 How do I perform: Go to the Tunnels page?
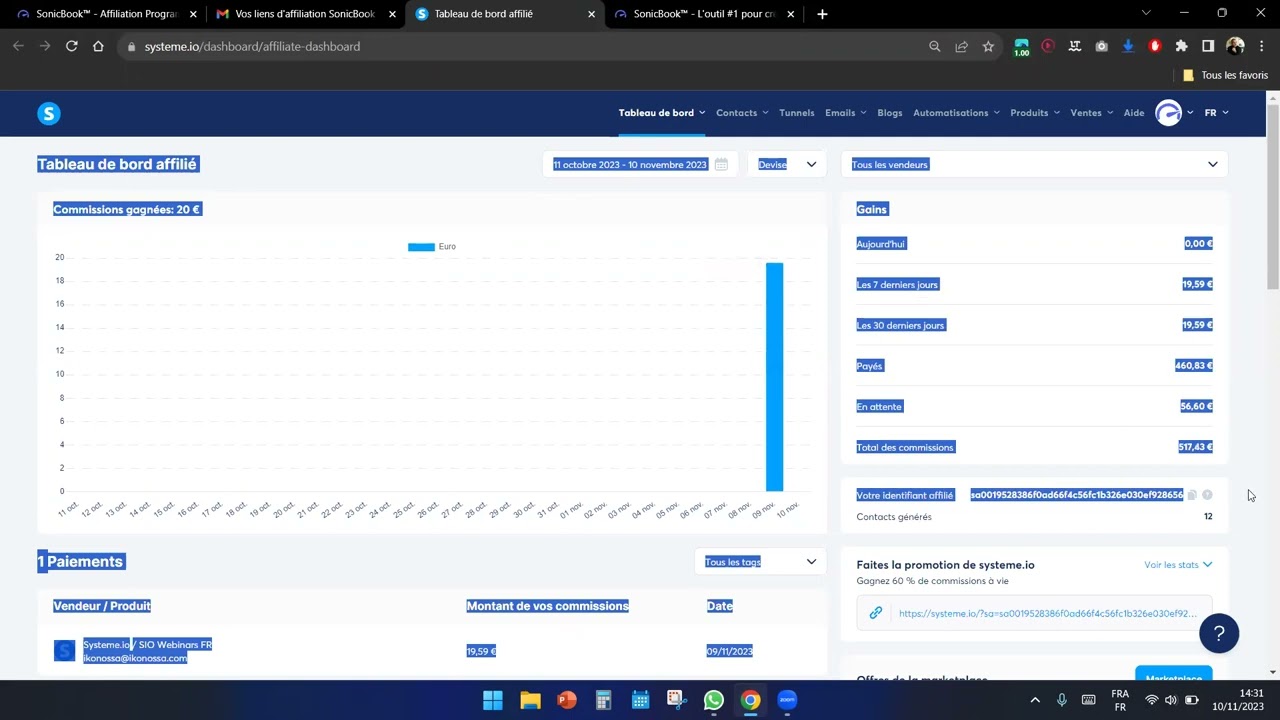pyautogui.click(x=797, y=113)
